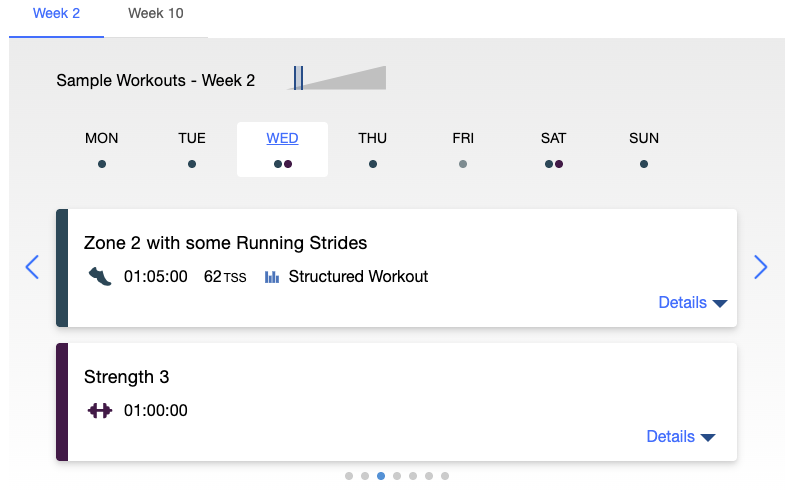Image resolution: width=785 pixels, height=491 pixels.
Task: Select the Week 2 tab
Action: pyautogui.click(x=57, y=15)
